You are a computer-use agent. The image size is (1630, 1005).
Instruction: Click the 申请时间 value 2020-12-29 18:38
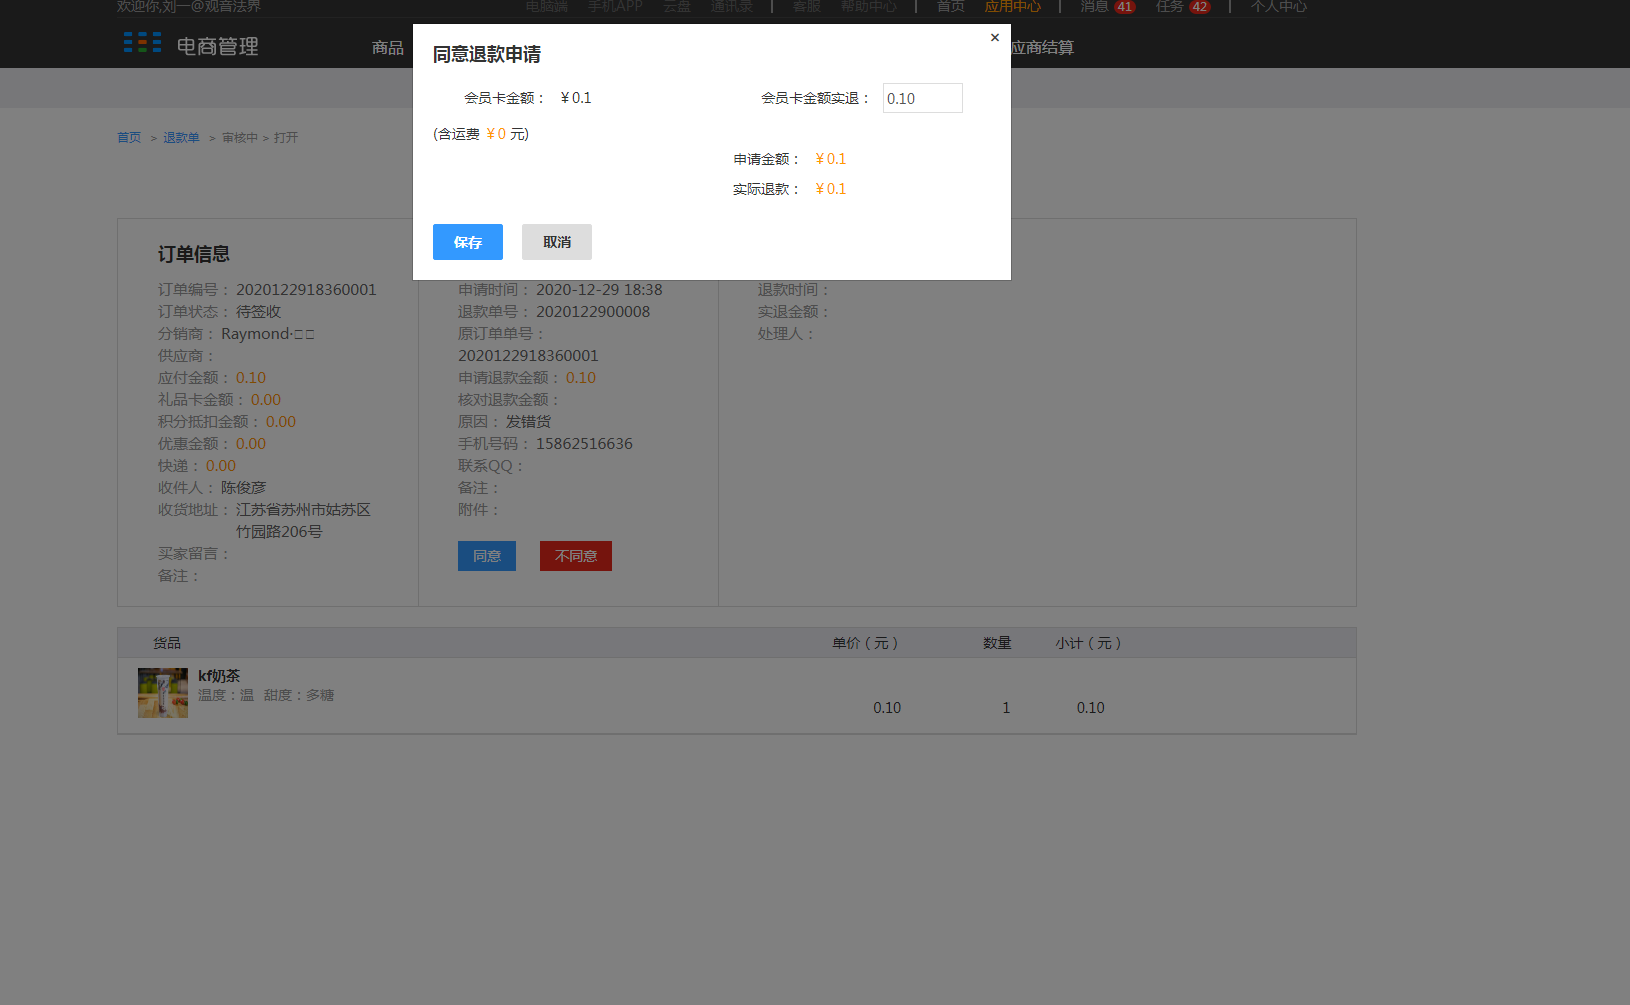tap(599, 290)
